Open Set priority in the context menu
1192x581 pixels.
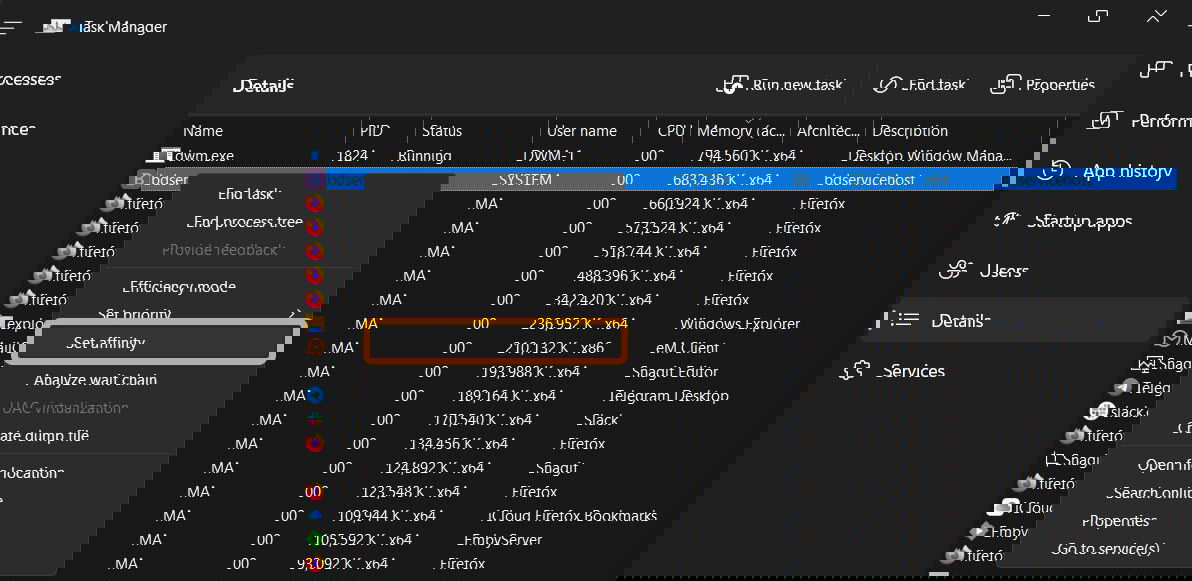[135, 314]
